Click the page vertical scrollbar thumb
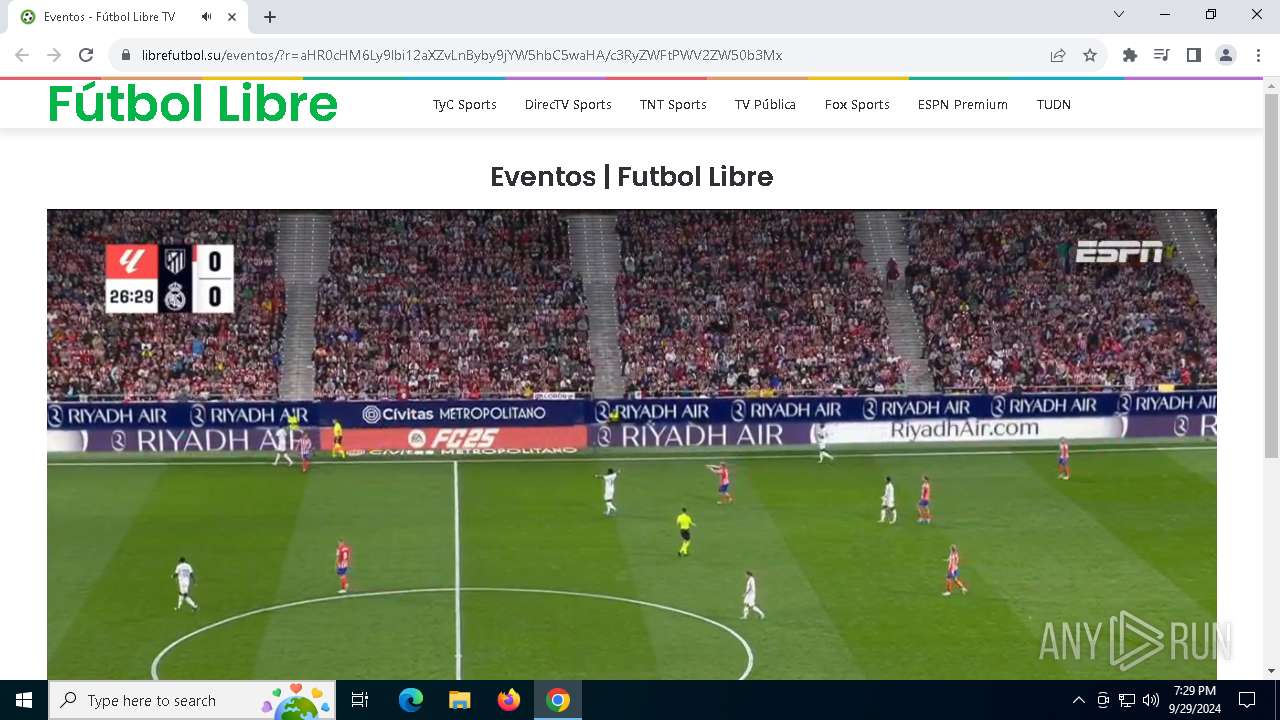This screenshot has height=720, width=1280. (x=1271, y=275)
